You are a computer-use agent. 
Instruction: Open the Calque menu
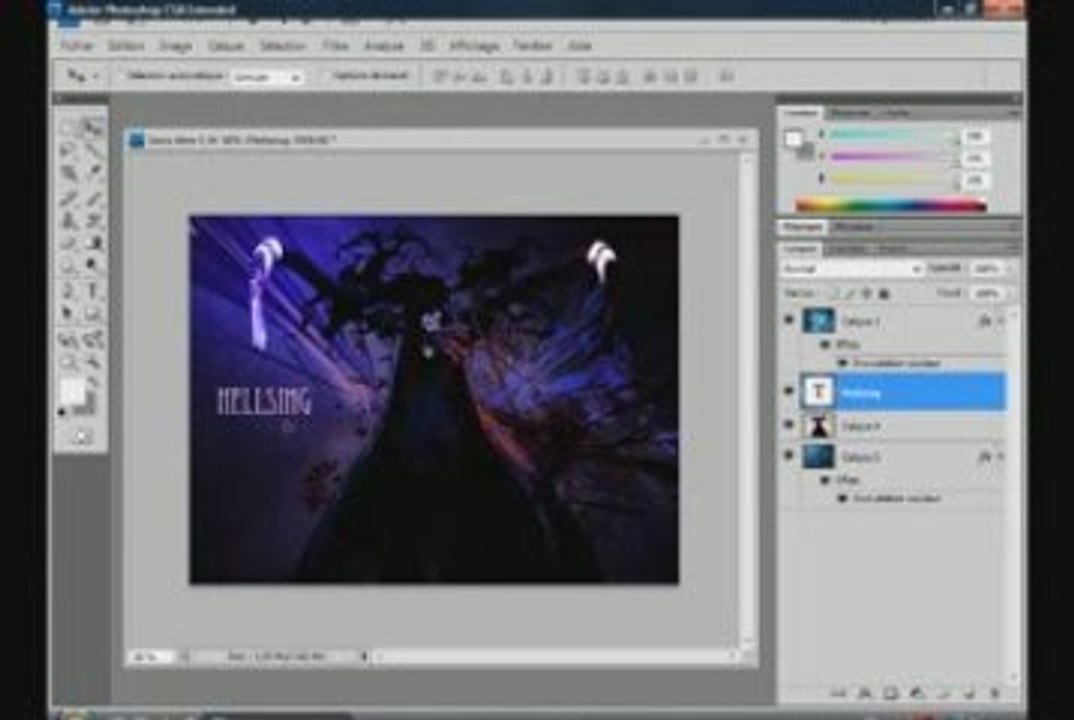pos(226,46)
